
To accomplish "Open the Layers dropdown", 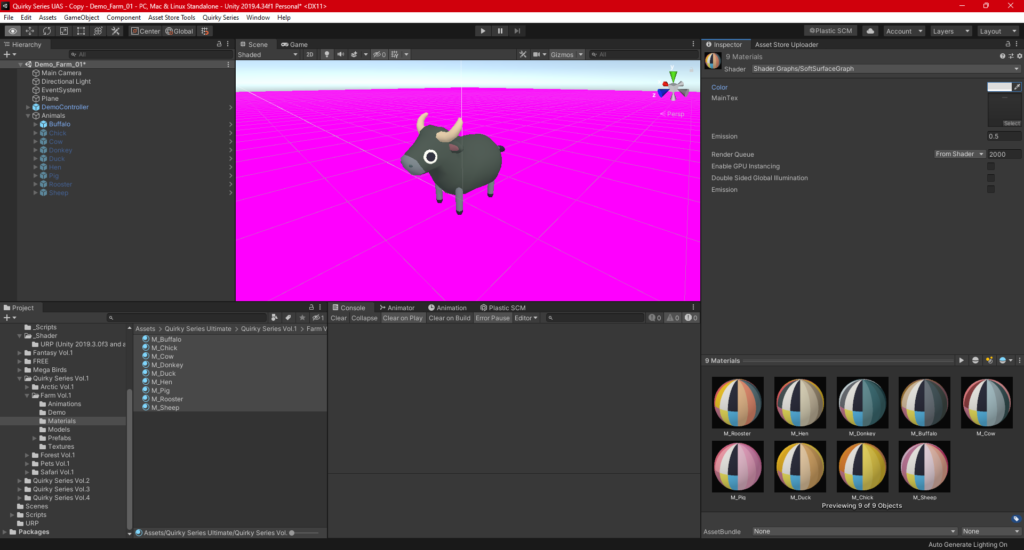I will [950, 31].
